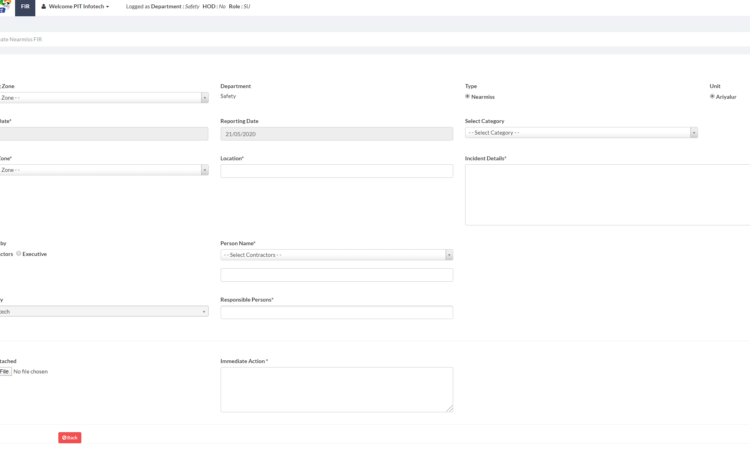Click the Reporting Date field
The width and height of the screenshot is (750, 450).
pos(336,134)
